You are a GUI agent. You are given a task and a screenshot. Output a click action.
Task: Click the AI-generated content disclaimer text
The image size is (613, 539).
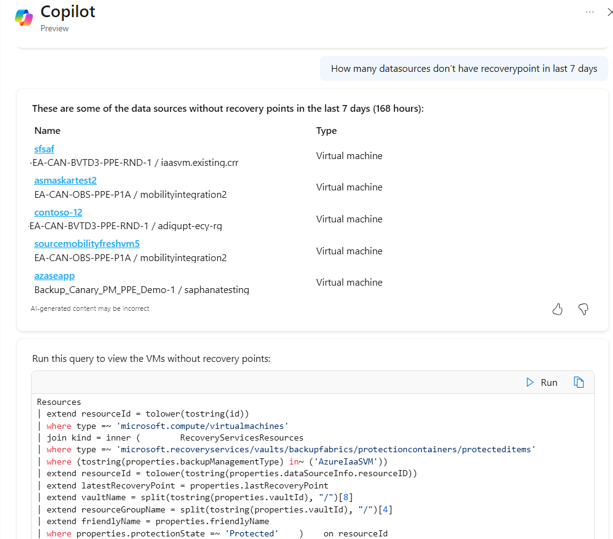90,309
